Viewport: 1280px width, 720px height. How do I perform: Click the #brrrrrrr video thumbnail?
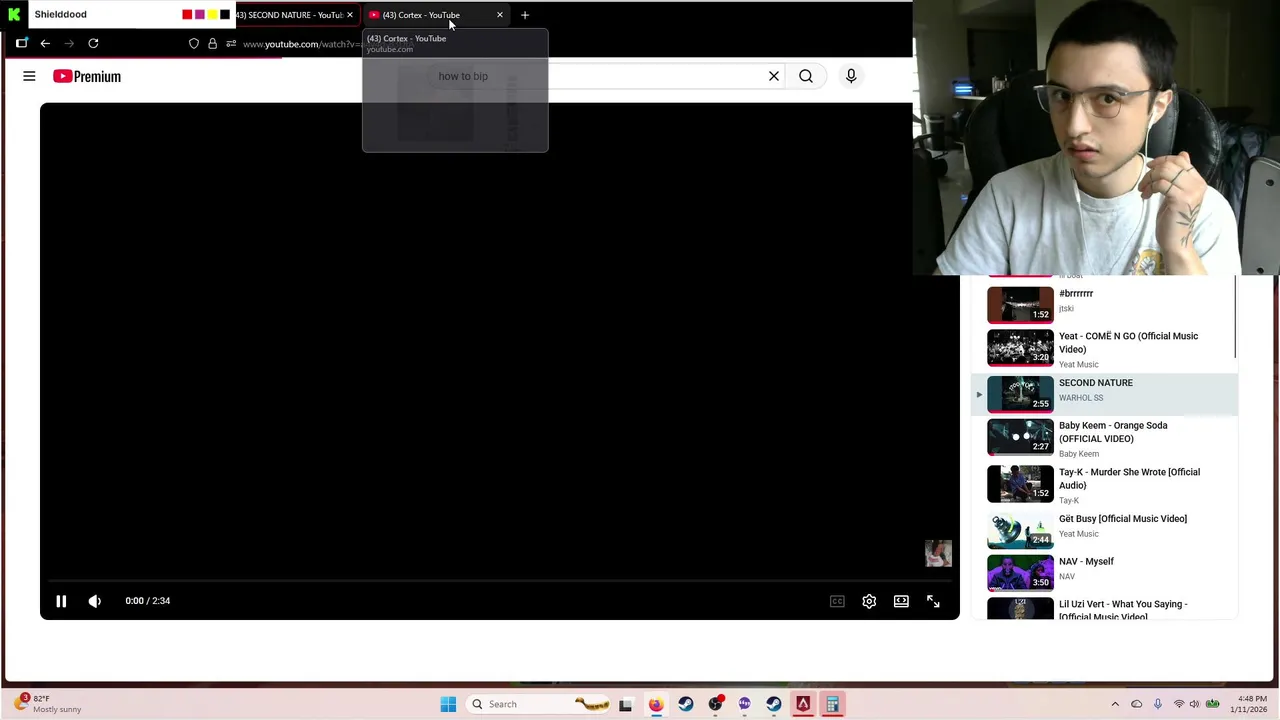tap(1020, 305)
